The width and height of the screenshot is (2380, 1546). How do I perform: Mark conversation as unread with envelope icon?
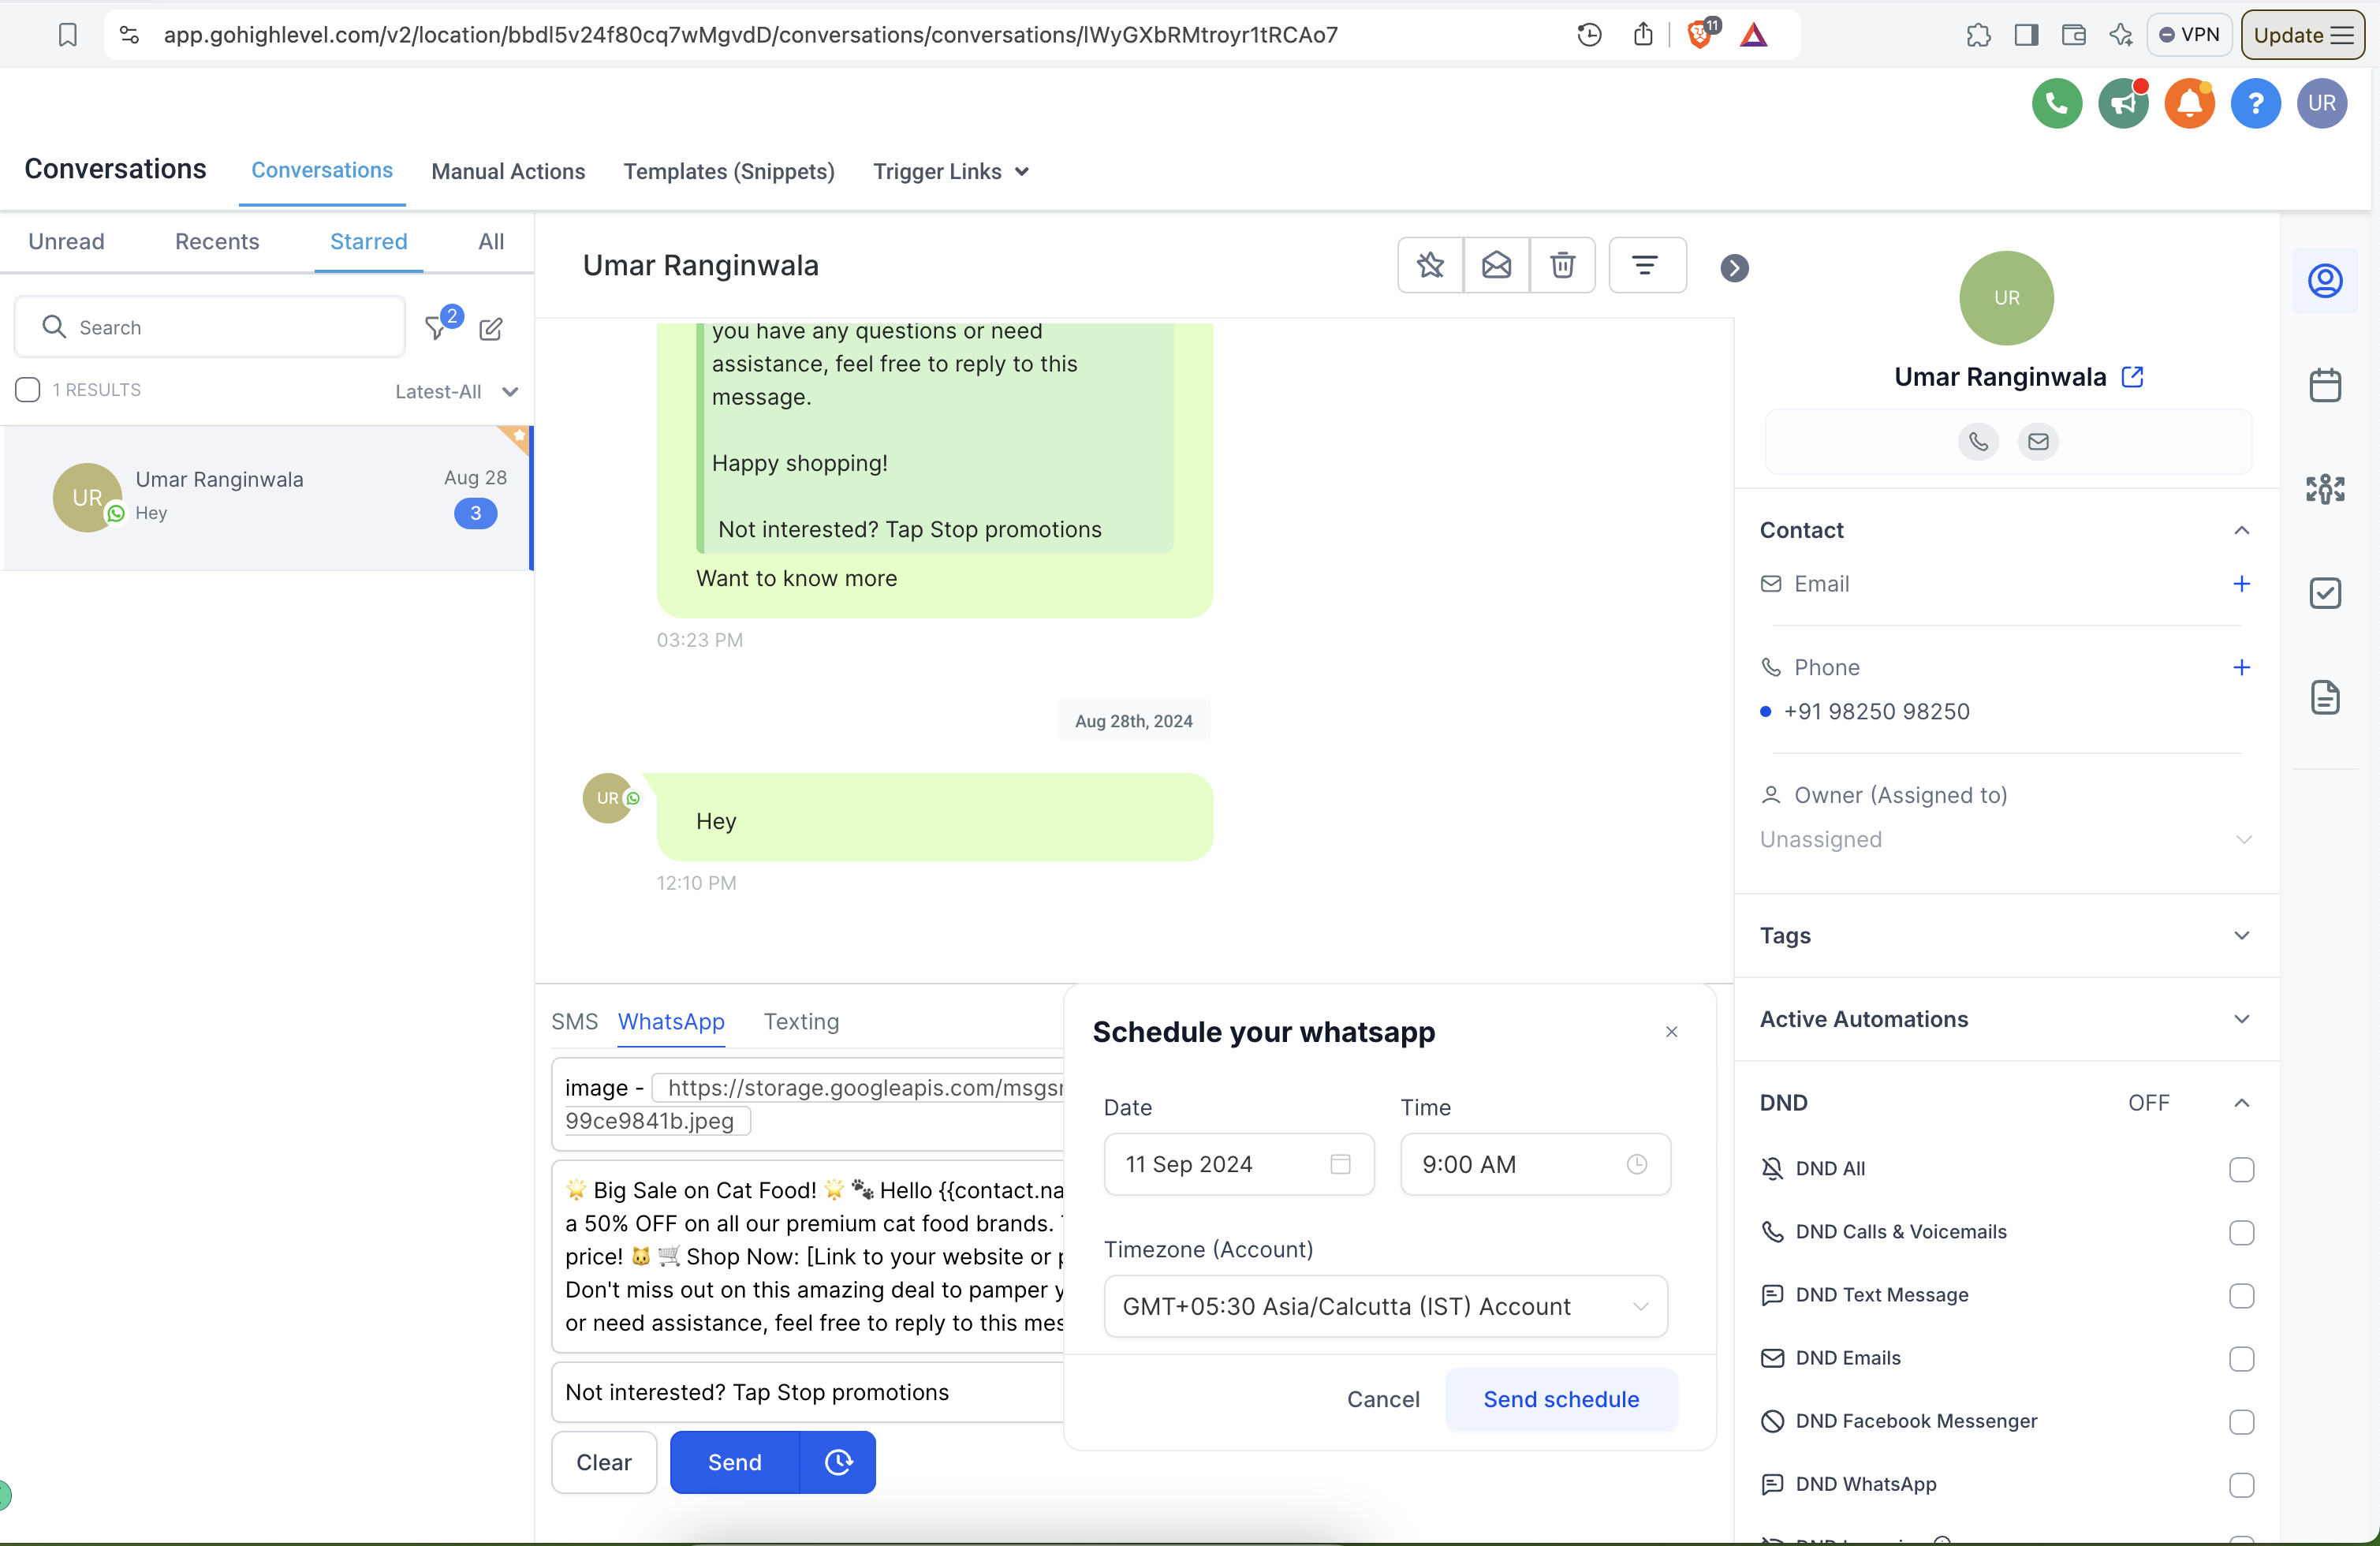pos(1496,265)
